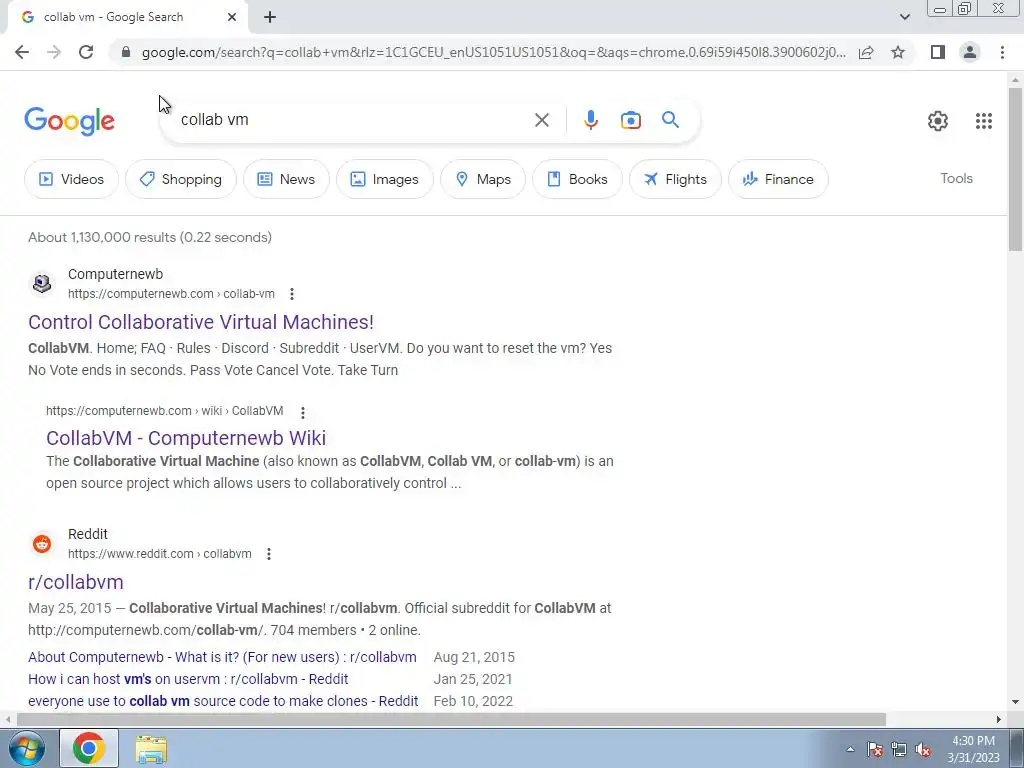This screenshot has width=1024, height=768.
Task: Open Google quick settings gear
Action: [938, 121]
